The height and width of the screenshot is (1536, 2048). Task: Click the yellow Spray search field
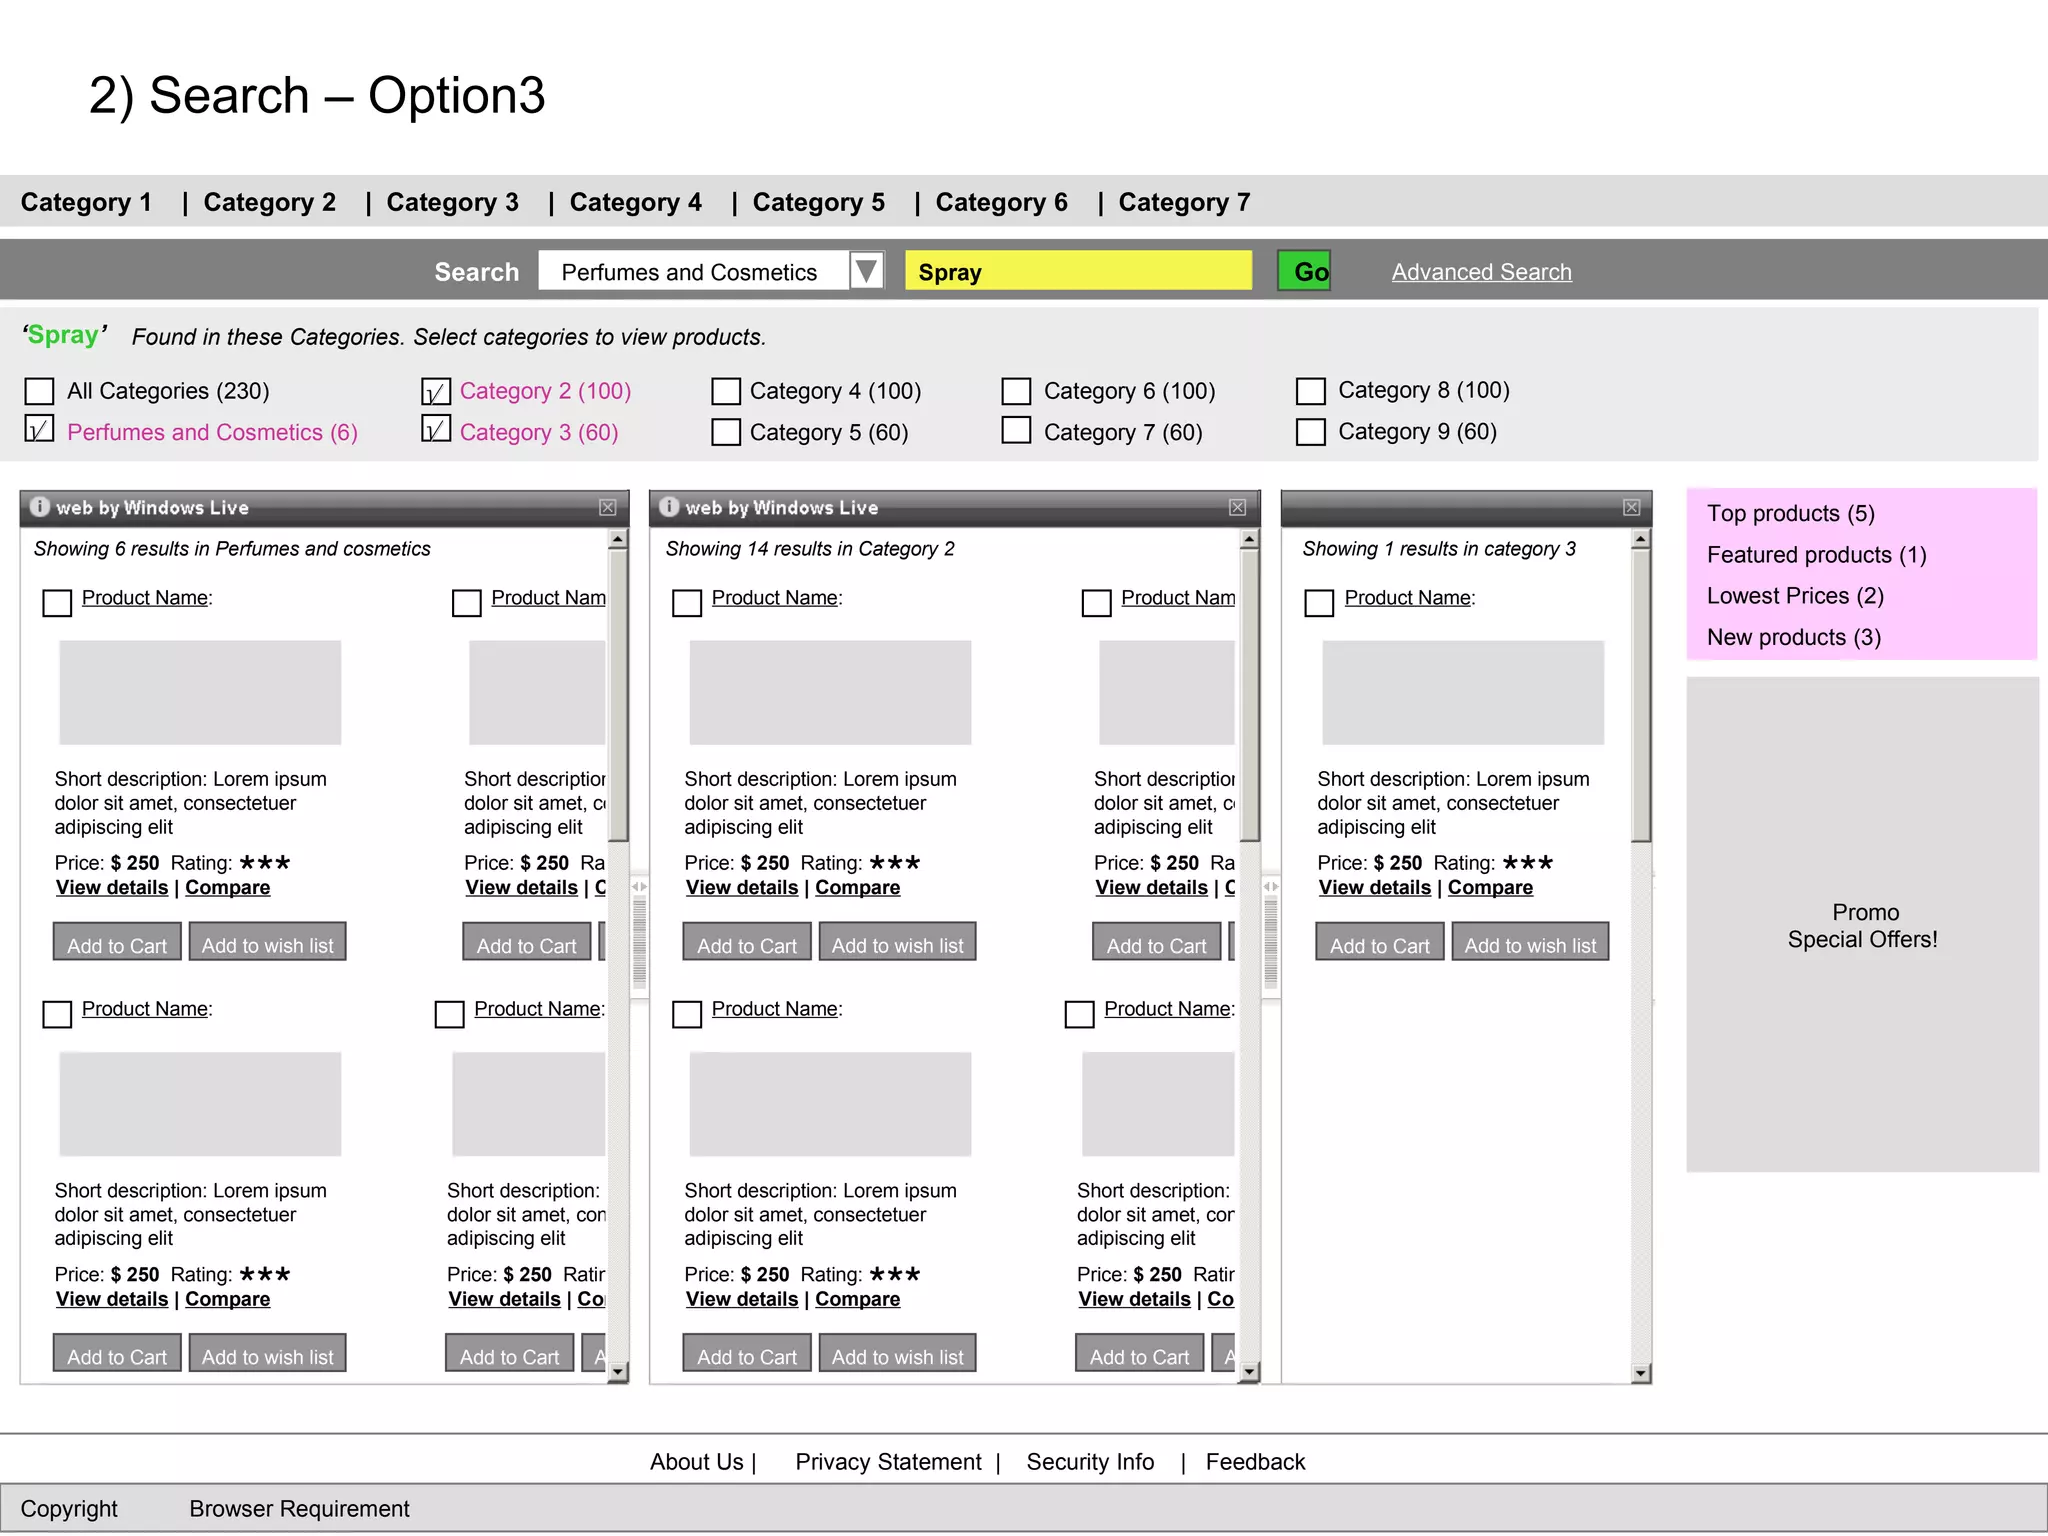[x=1078, y=271]
